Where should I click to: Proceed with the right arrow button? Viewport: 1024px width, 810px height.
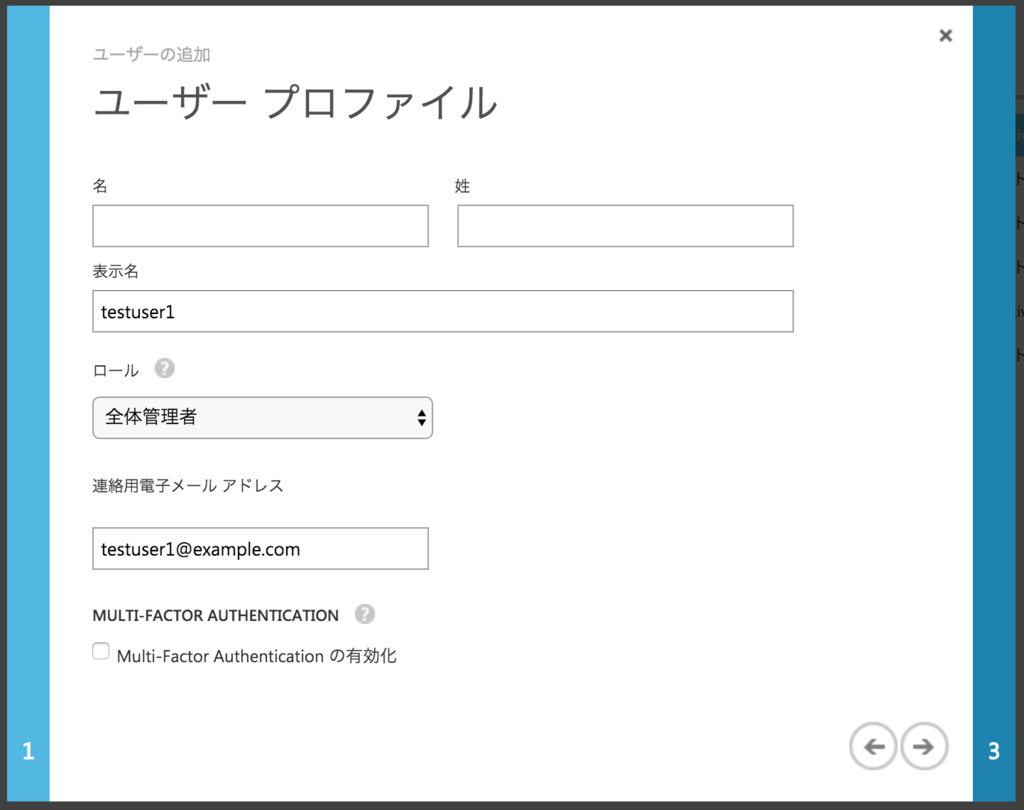923,746
